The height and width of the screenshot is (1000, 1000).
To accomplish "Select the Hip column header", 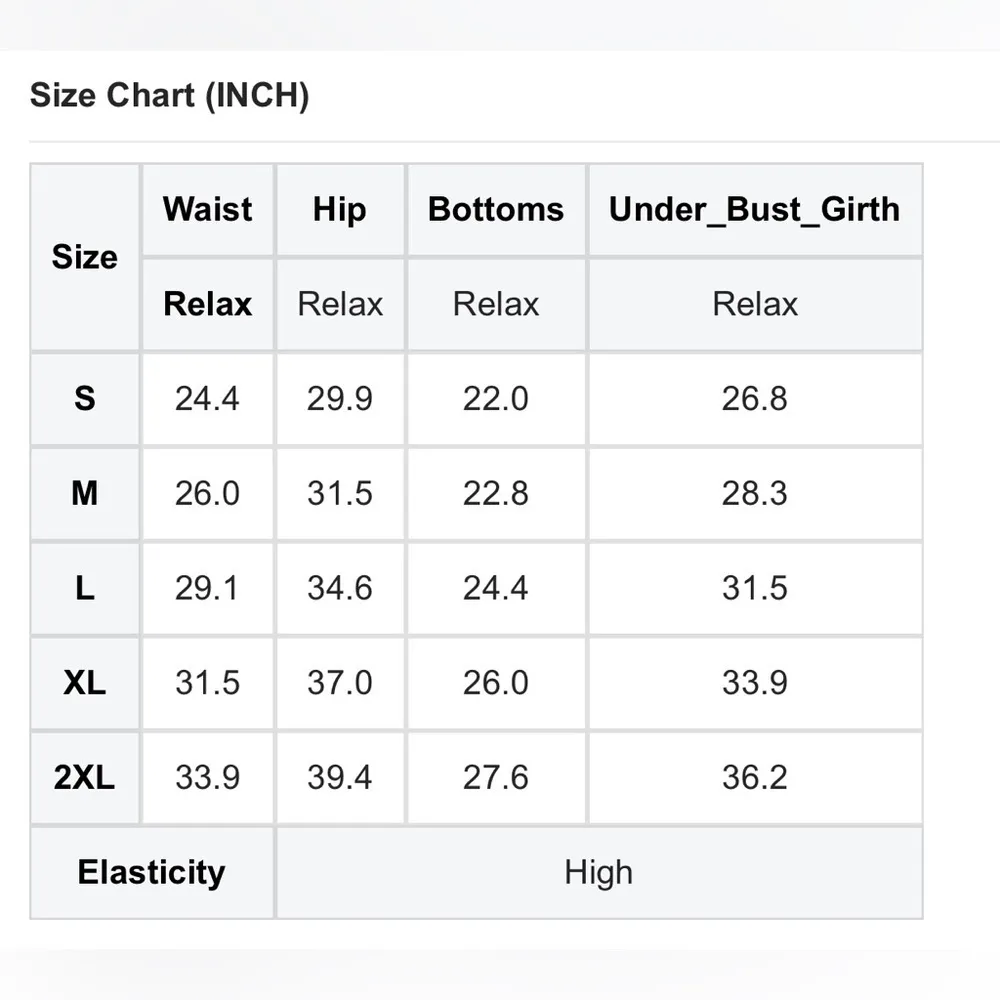I will (340, 209).
